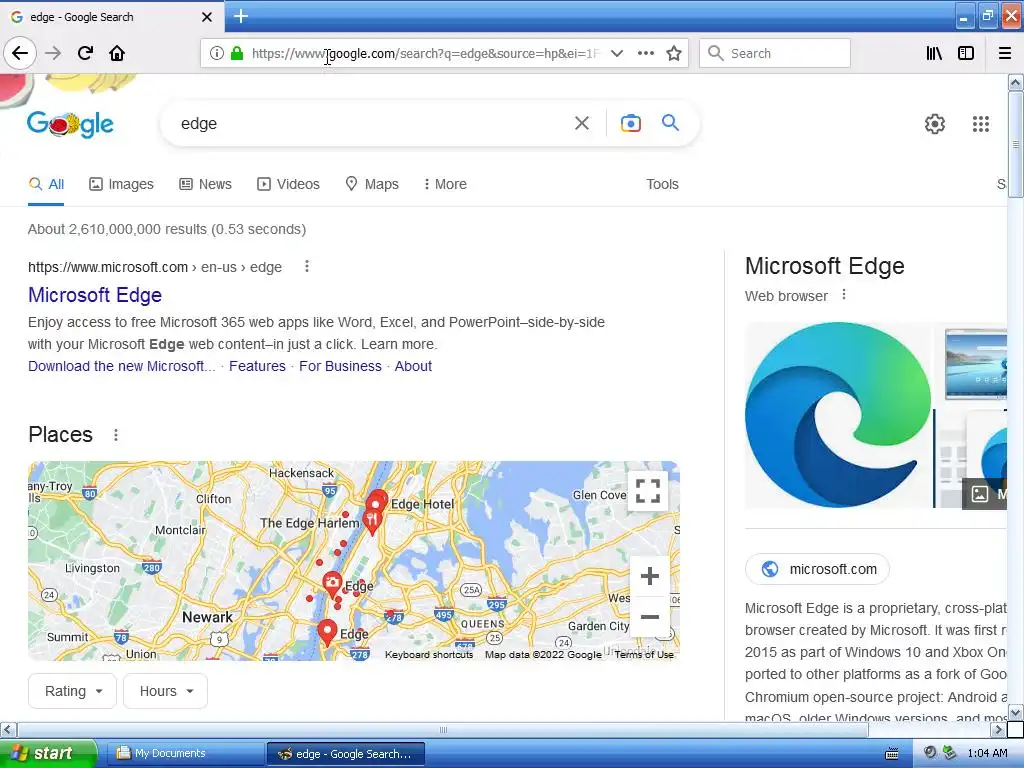
Task: Zoom in on the map
Action: (x=649, y=576)
